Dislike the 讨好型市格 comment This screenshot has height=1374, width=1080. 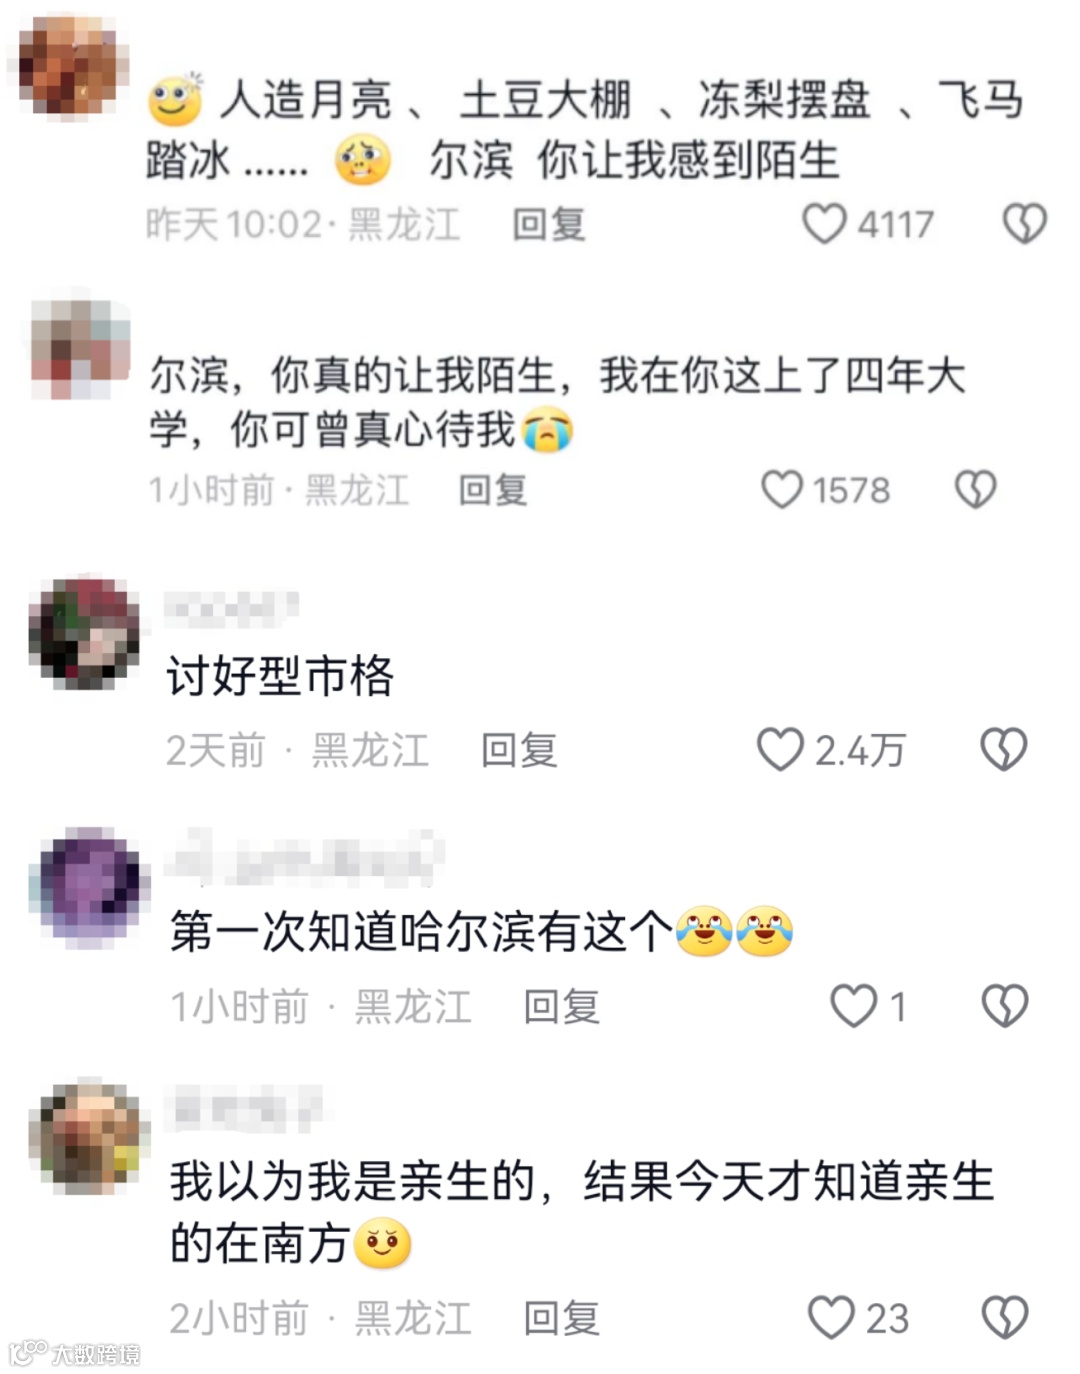[x=1004, y=749]
